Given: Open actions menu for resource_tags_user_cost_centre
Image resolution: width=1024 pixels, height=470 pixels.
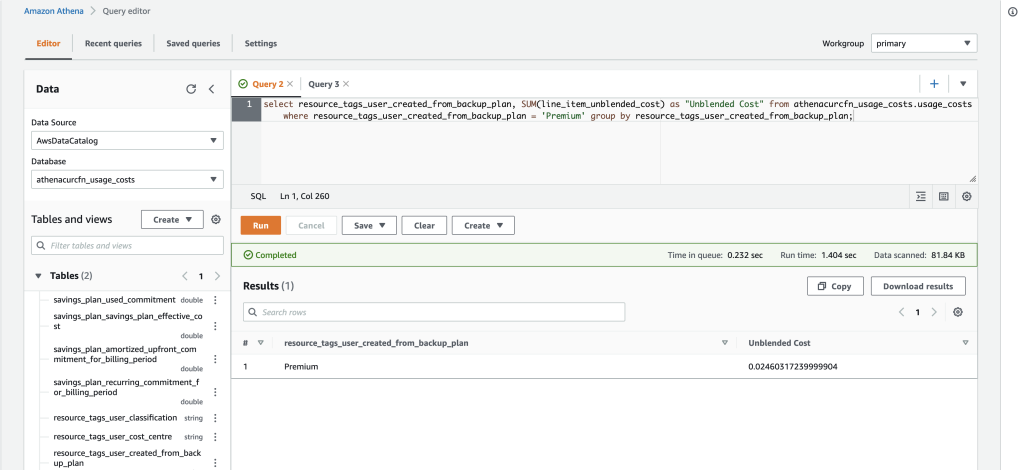Looking at the screenshot, I should (216, 437).
